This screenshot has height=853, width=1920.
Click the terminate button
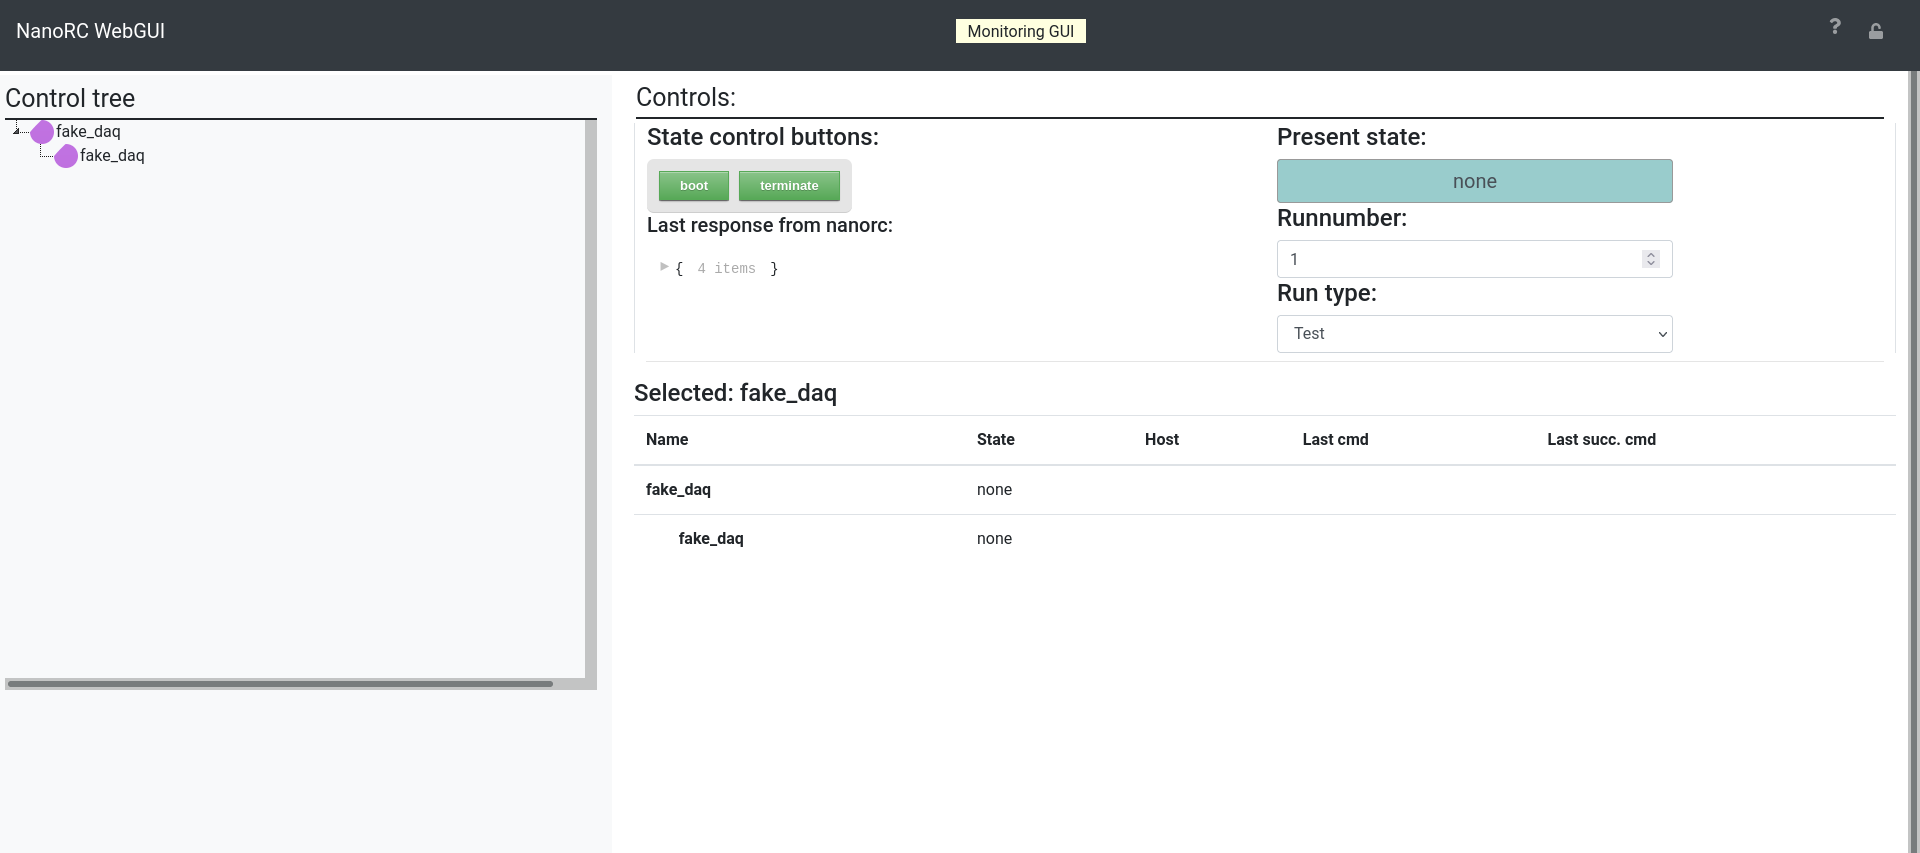click(x=789, y=186)
